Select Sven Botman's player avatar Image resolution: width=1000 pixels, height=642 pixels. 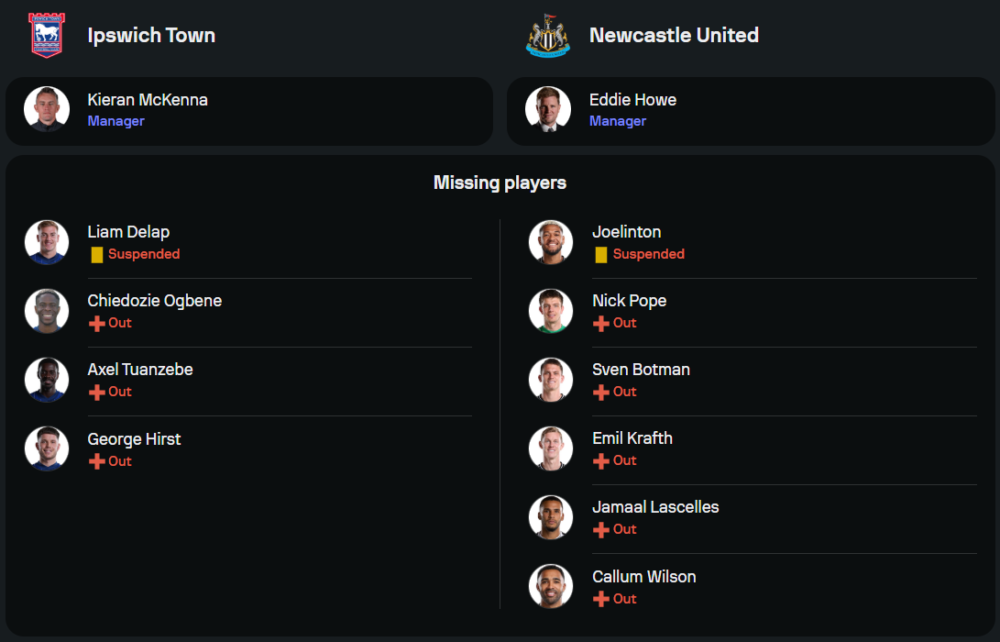point(551,380)
